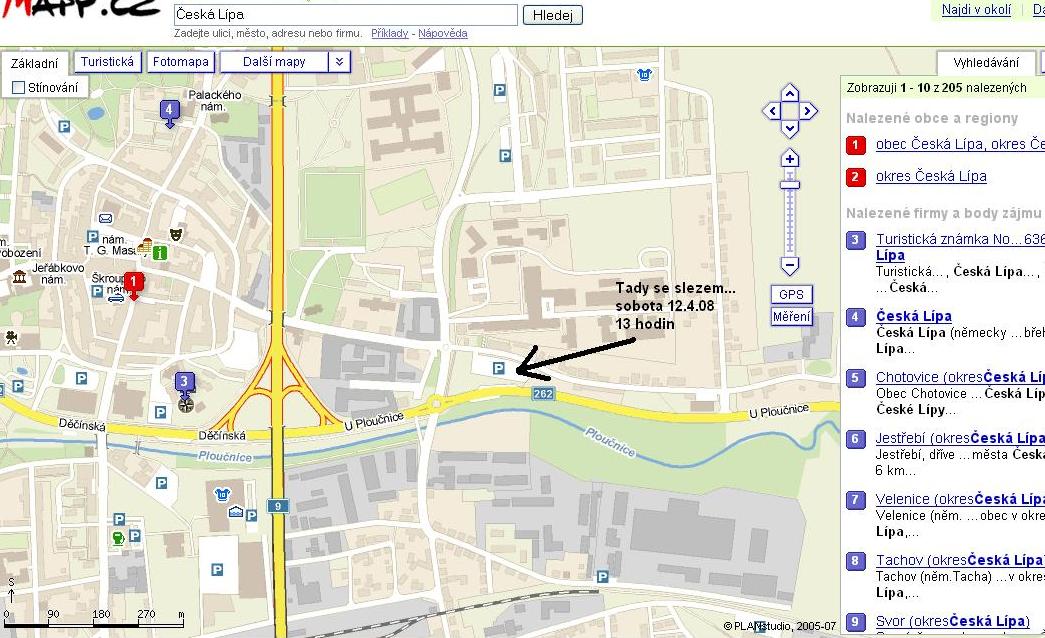Pan the map up with the arrow
This screenshot has height=638, width=1045.
tap(789, 93)
